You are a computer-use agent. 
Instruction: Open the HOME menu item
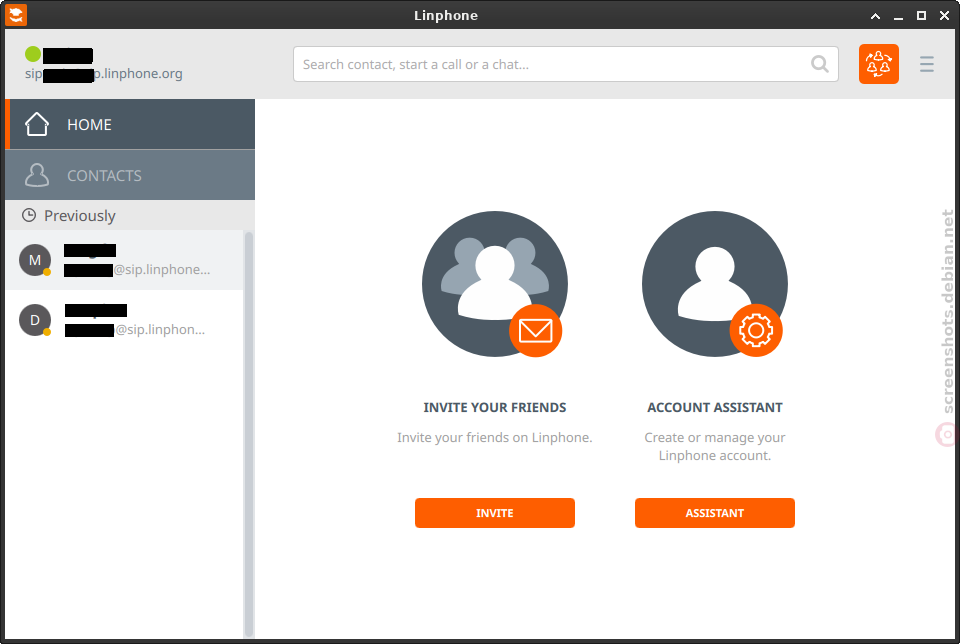(130, 124)
